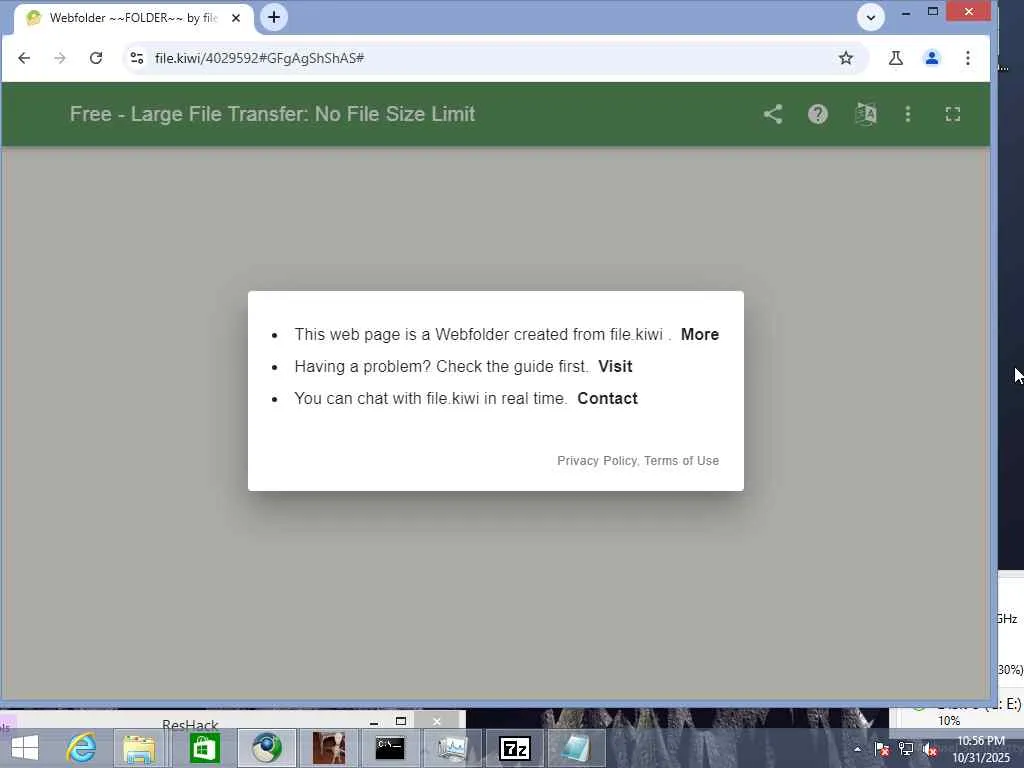Viewport: 1024px width, 768px height.
Task: Select the Webfolder ~~FOLDER~~ tab
Action: click(x=134, y=18)
